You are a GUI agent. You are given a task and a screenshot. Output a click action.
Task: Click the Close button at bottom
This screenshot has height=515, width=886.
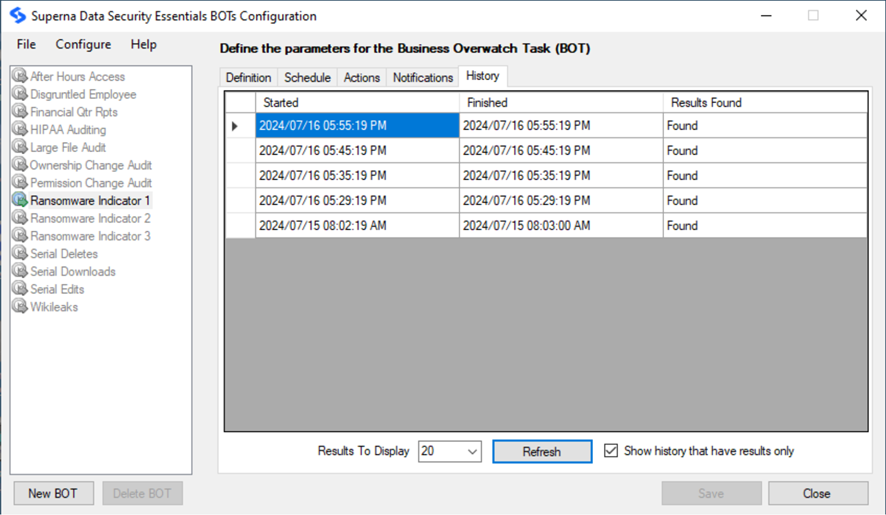tap(817, 494)
